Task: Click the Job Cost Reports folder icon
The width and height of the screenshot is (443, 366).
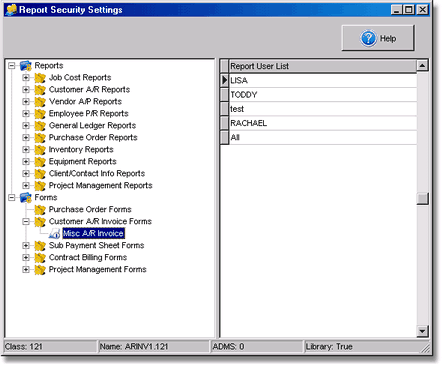Action: coord(40,78)
